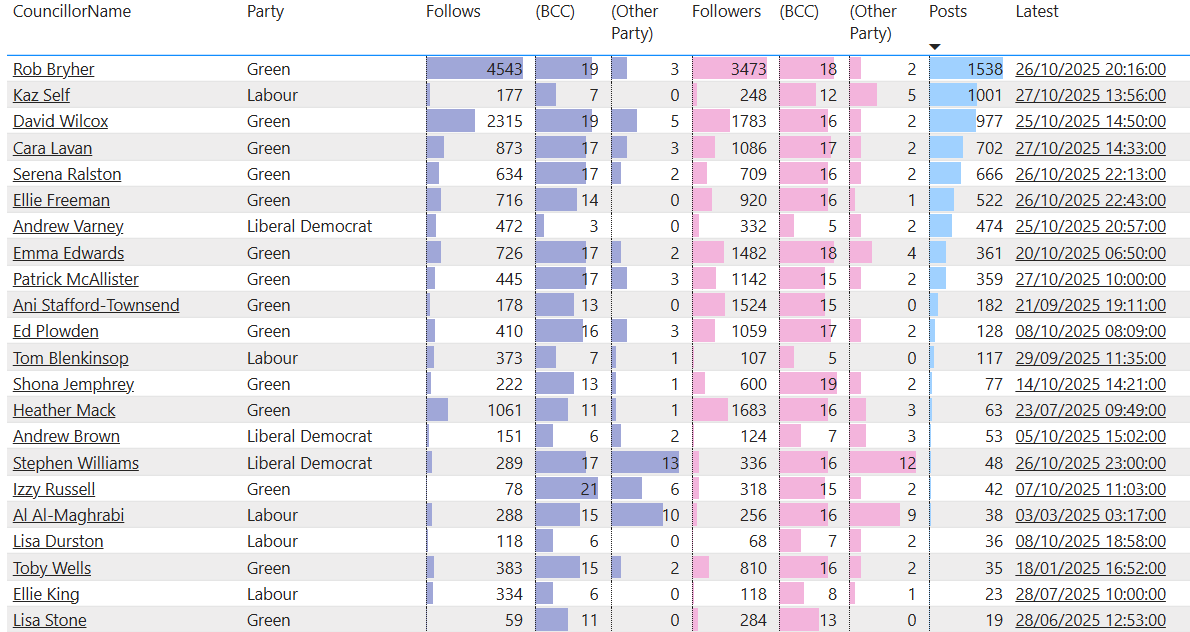
Task: Sort by the Followers column header
Action: click(x=726, y=12)
